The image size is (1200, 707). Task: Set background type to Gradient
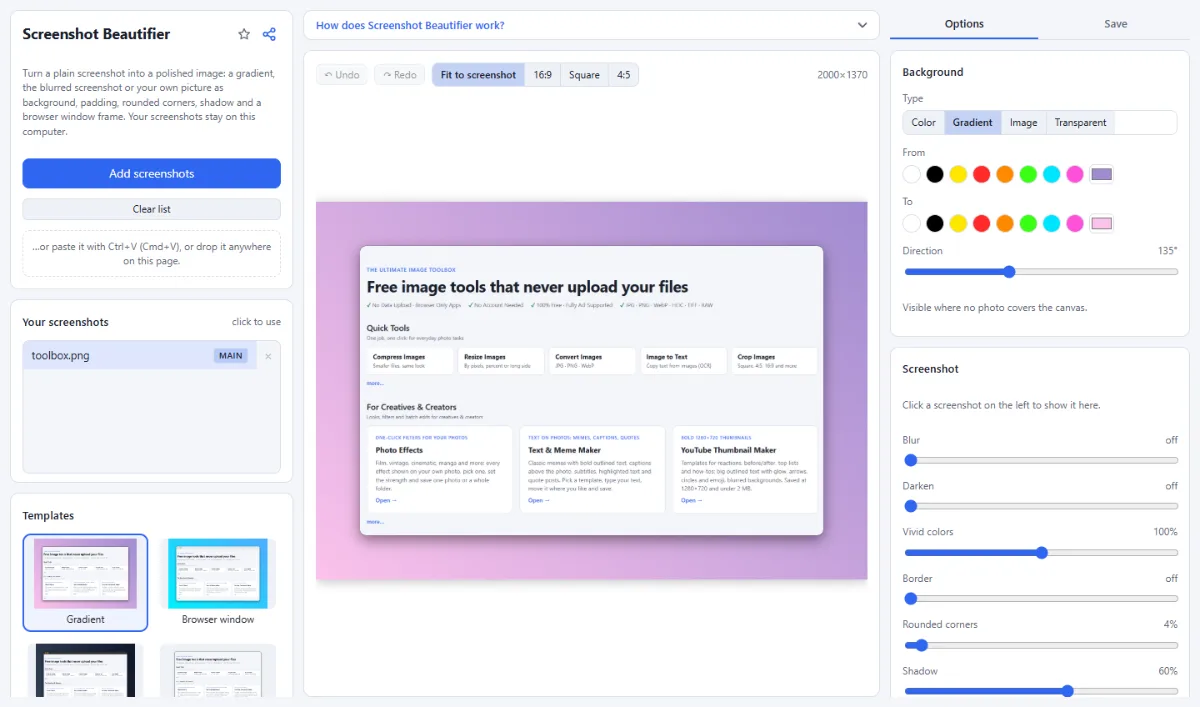[x=972, y=123]
